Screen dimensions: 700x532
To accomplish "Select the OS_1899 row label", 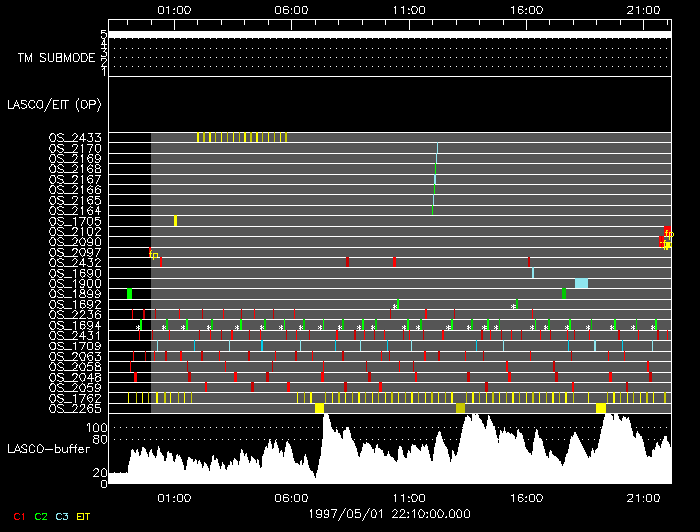I will point(75,294).
